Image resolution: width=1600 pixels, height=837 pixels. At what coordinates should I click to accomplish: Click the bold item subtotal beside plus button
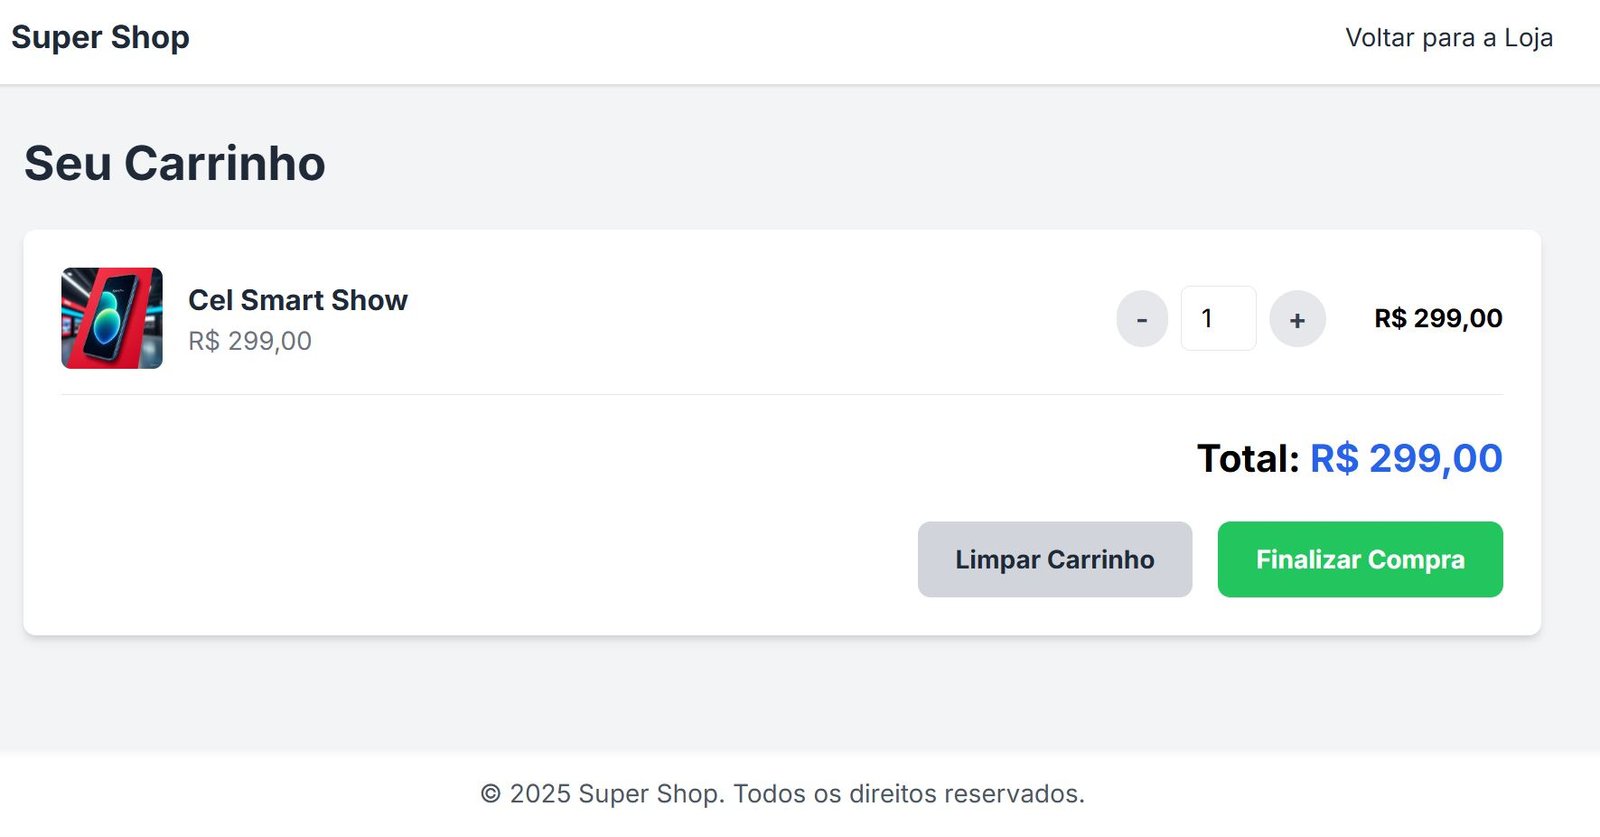[1438, 319]
